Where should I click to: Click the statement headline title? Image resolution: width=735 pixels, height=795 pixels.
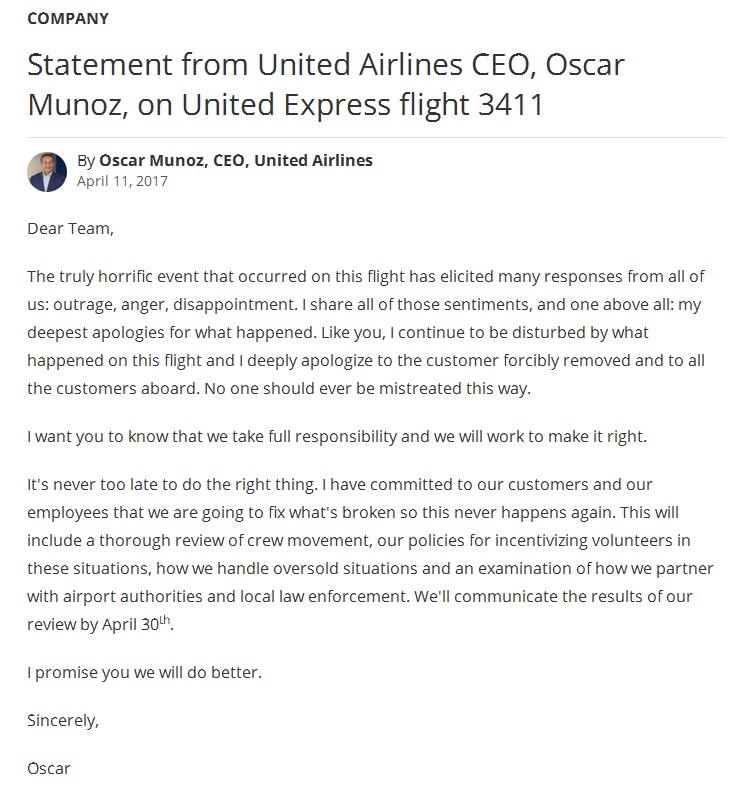point(326,85)
